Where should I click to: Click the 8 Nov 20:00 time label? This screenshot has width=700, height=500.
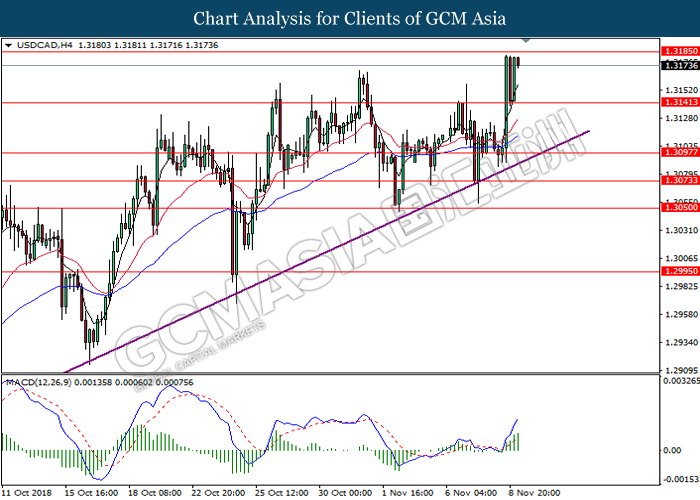tap(535, 493)
